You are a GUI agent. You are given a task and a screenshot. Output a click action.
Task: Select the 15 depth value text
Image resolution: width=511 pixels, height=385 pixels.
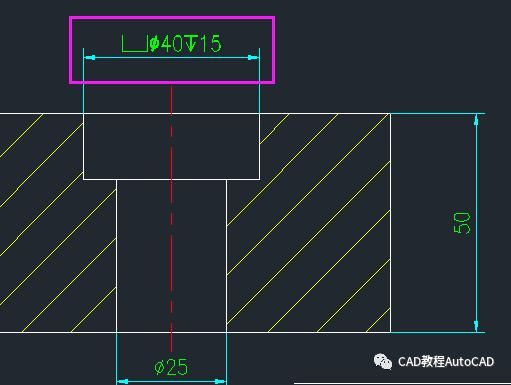(x=210, y=44)
